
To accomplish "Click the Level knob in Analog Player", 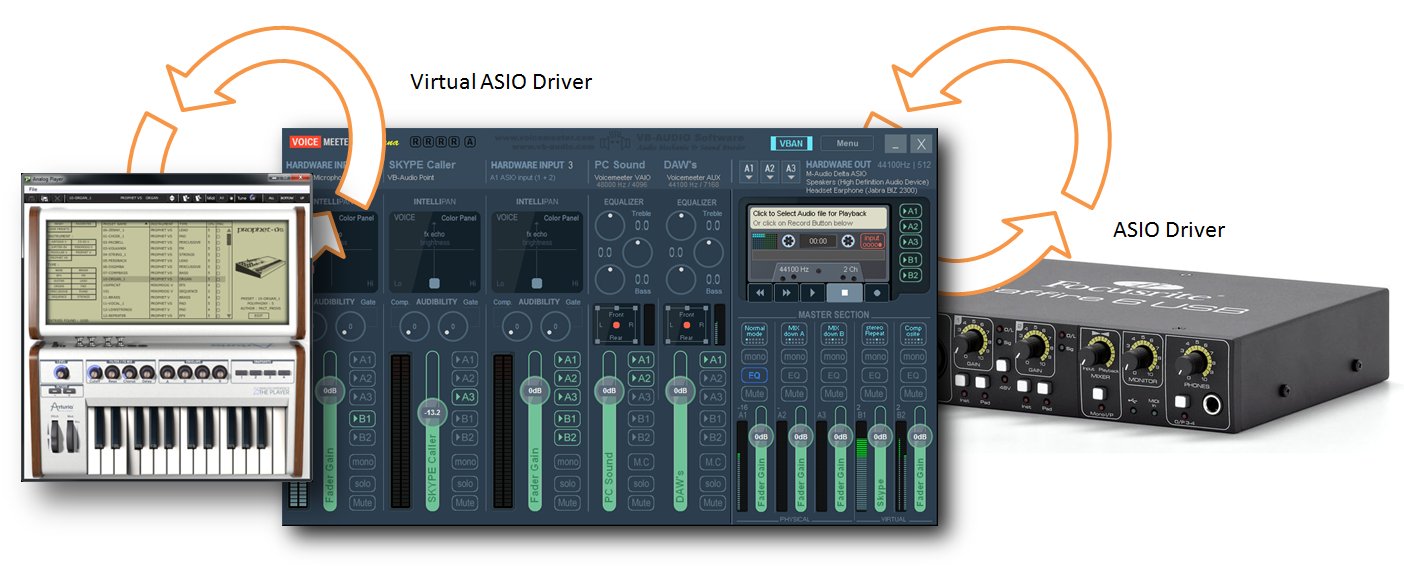I will pos(63,371).
